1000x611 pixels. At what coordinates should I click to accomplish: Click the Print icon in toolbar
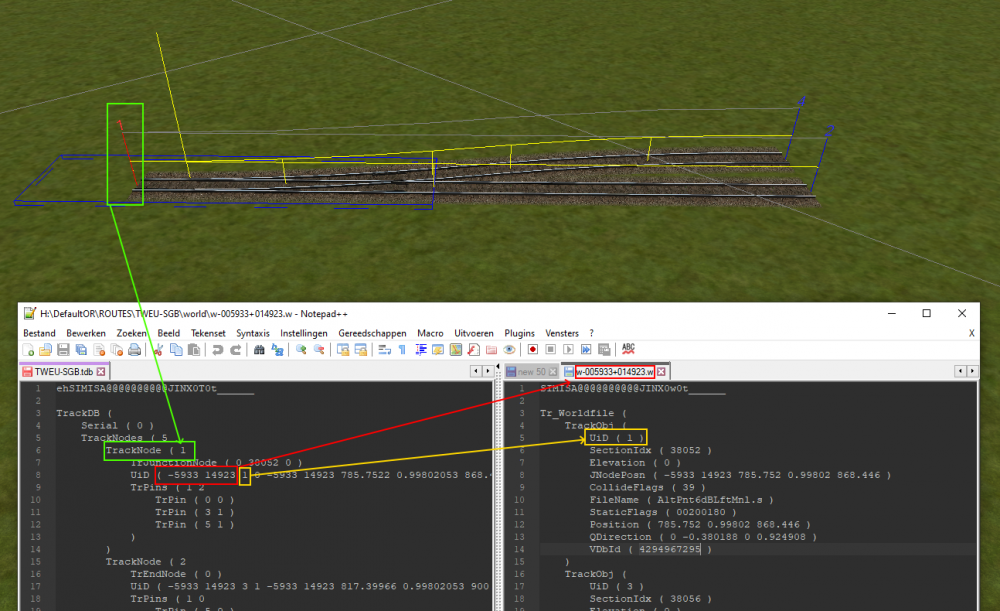point(133,350)
